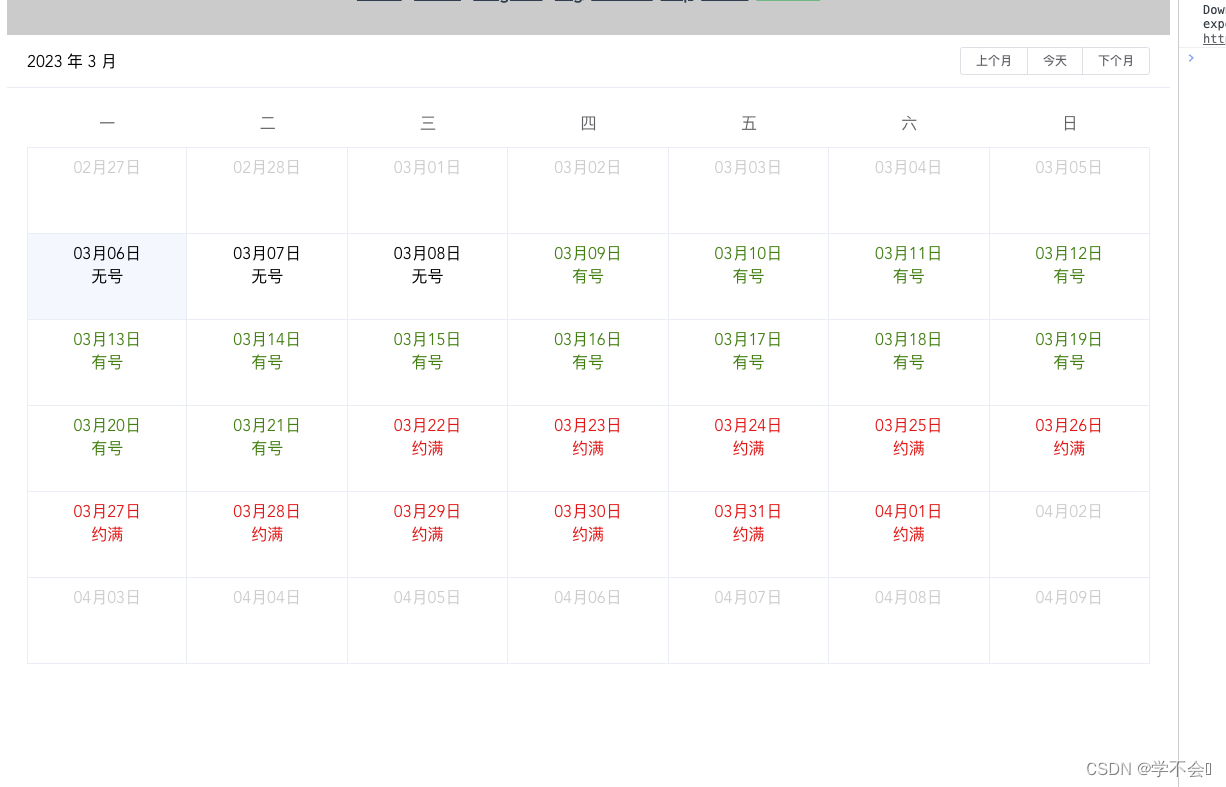
Task: Click the 日 Sunday column header
Action: (1069, 122)
